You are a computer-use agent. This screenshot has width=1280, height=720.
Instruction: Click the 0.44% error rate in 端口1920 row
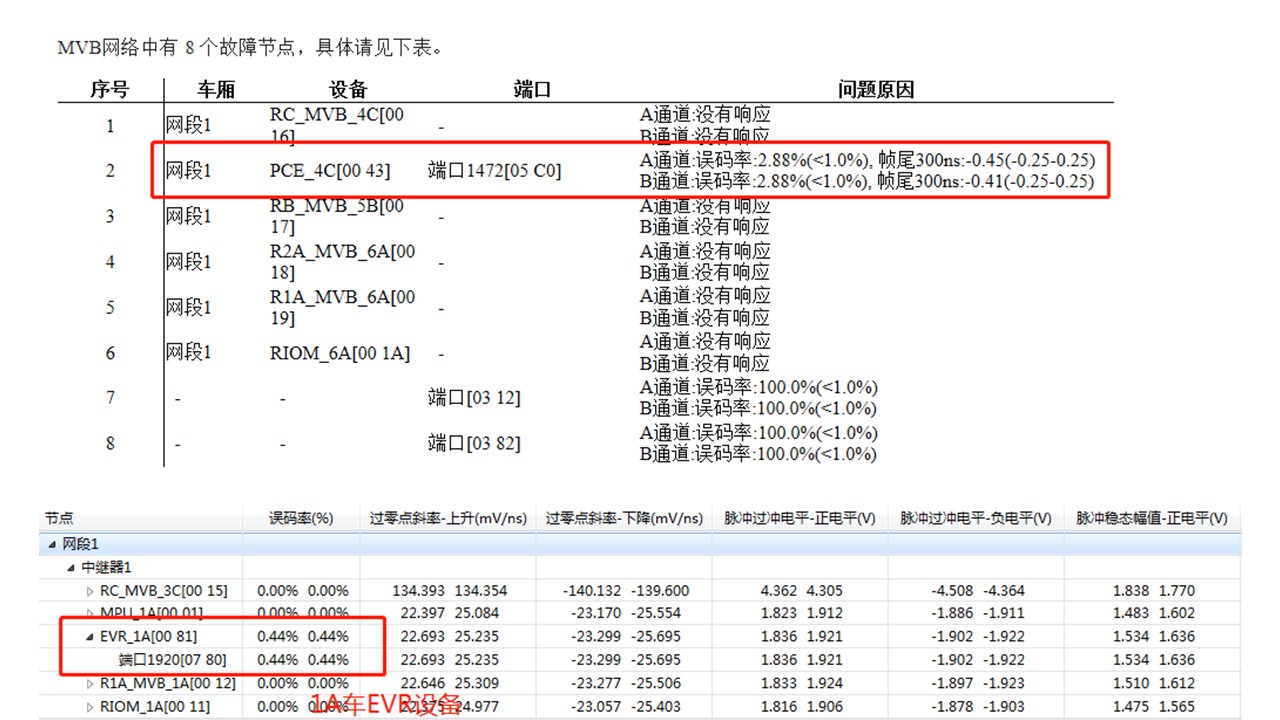click(x=303, y=659)
